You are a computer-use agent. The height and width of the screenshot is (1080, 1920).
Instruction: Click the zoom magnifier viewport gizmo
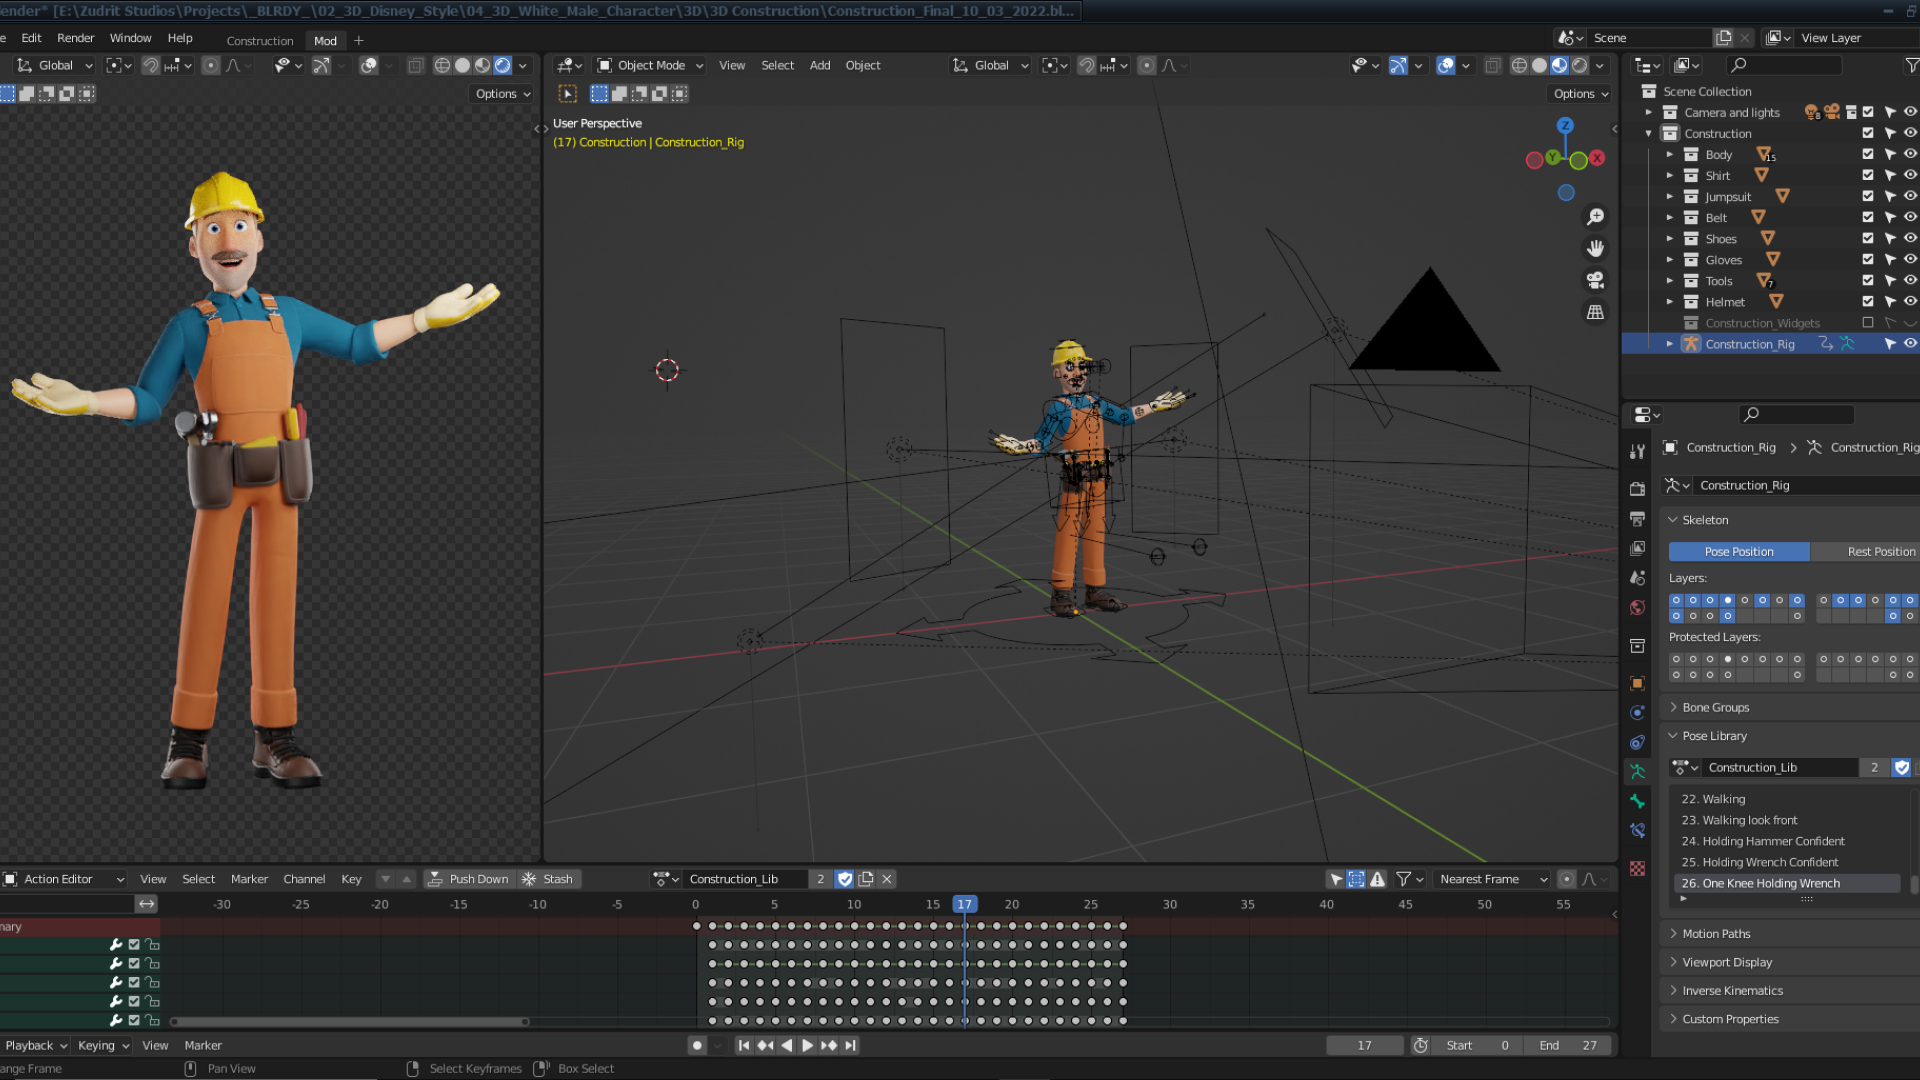tap(1595, 217)
